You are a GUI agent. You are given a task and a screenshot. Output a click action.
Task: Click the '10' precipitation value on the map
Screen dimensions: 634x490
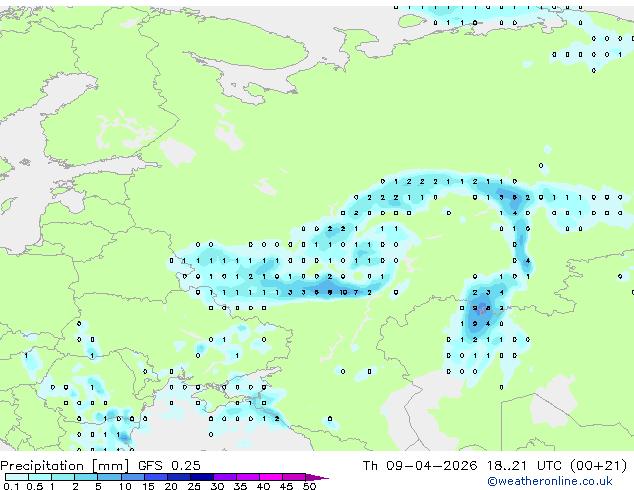click(343, 292)
